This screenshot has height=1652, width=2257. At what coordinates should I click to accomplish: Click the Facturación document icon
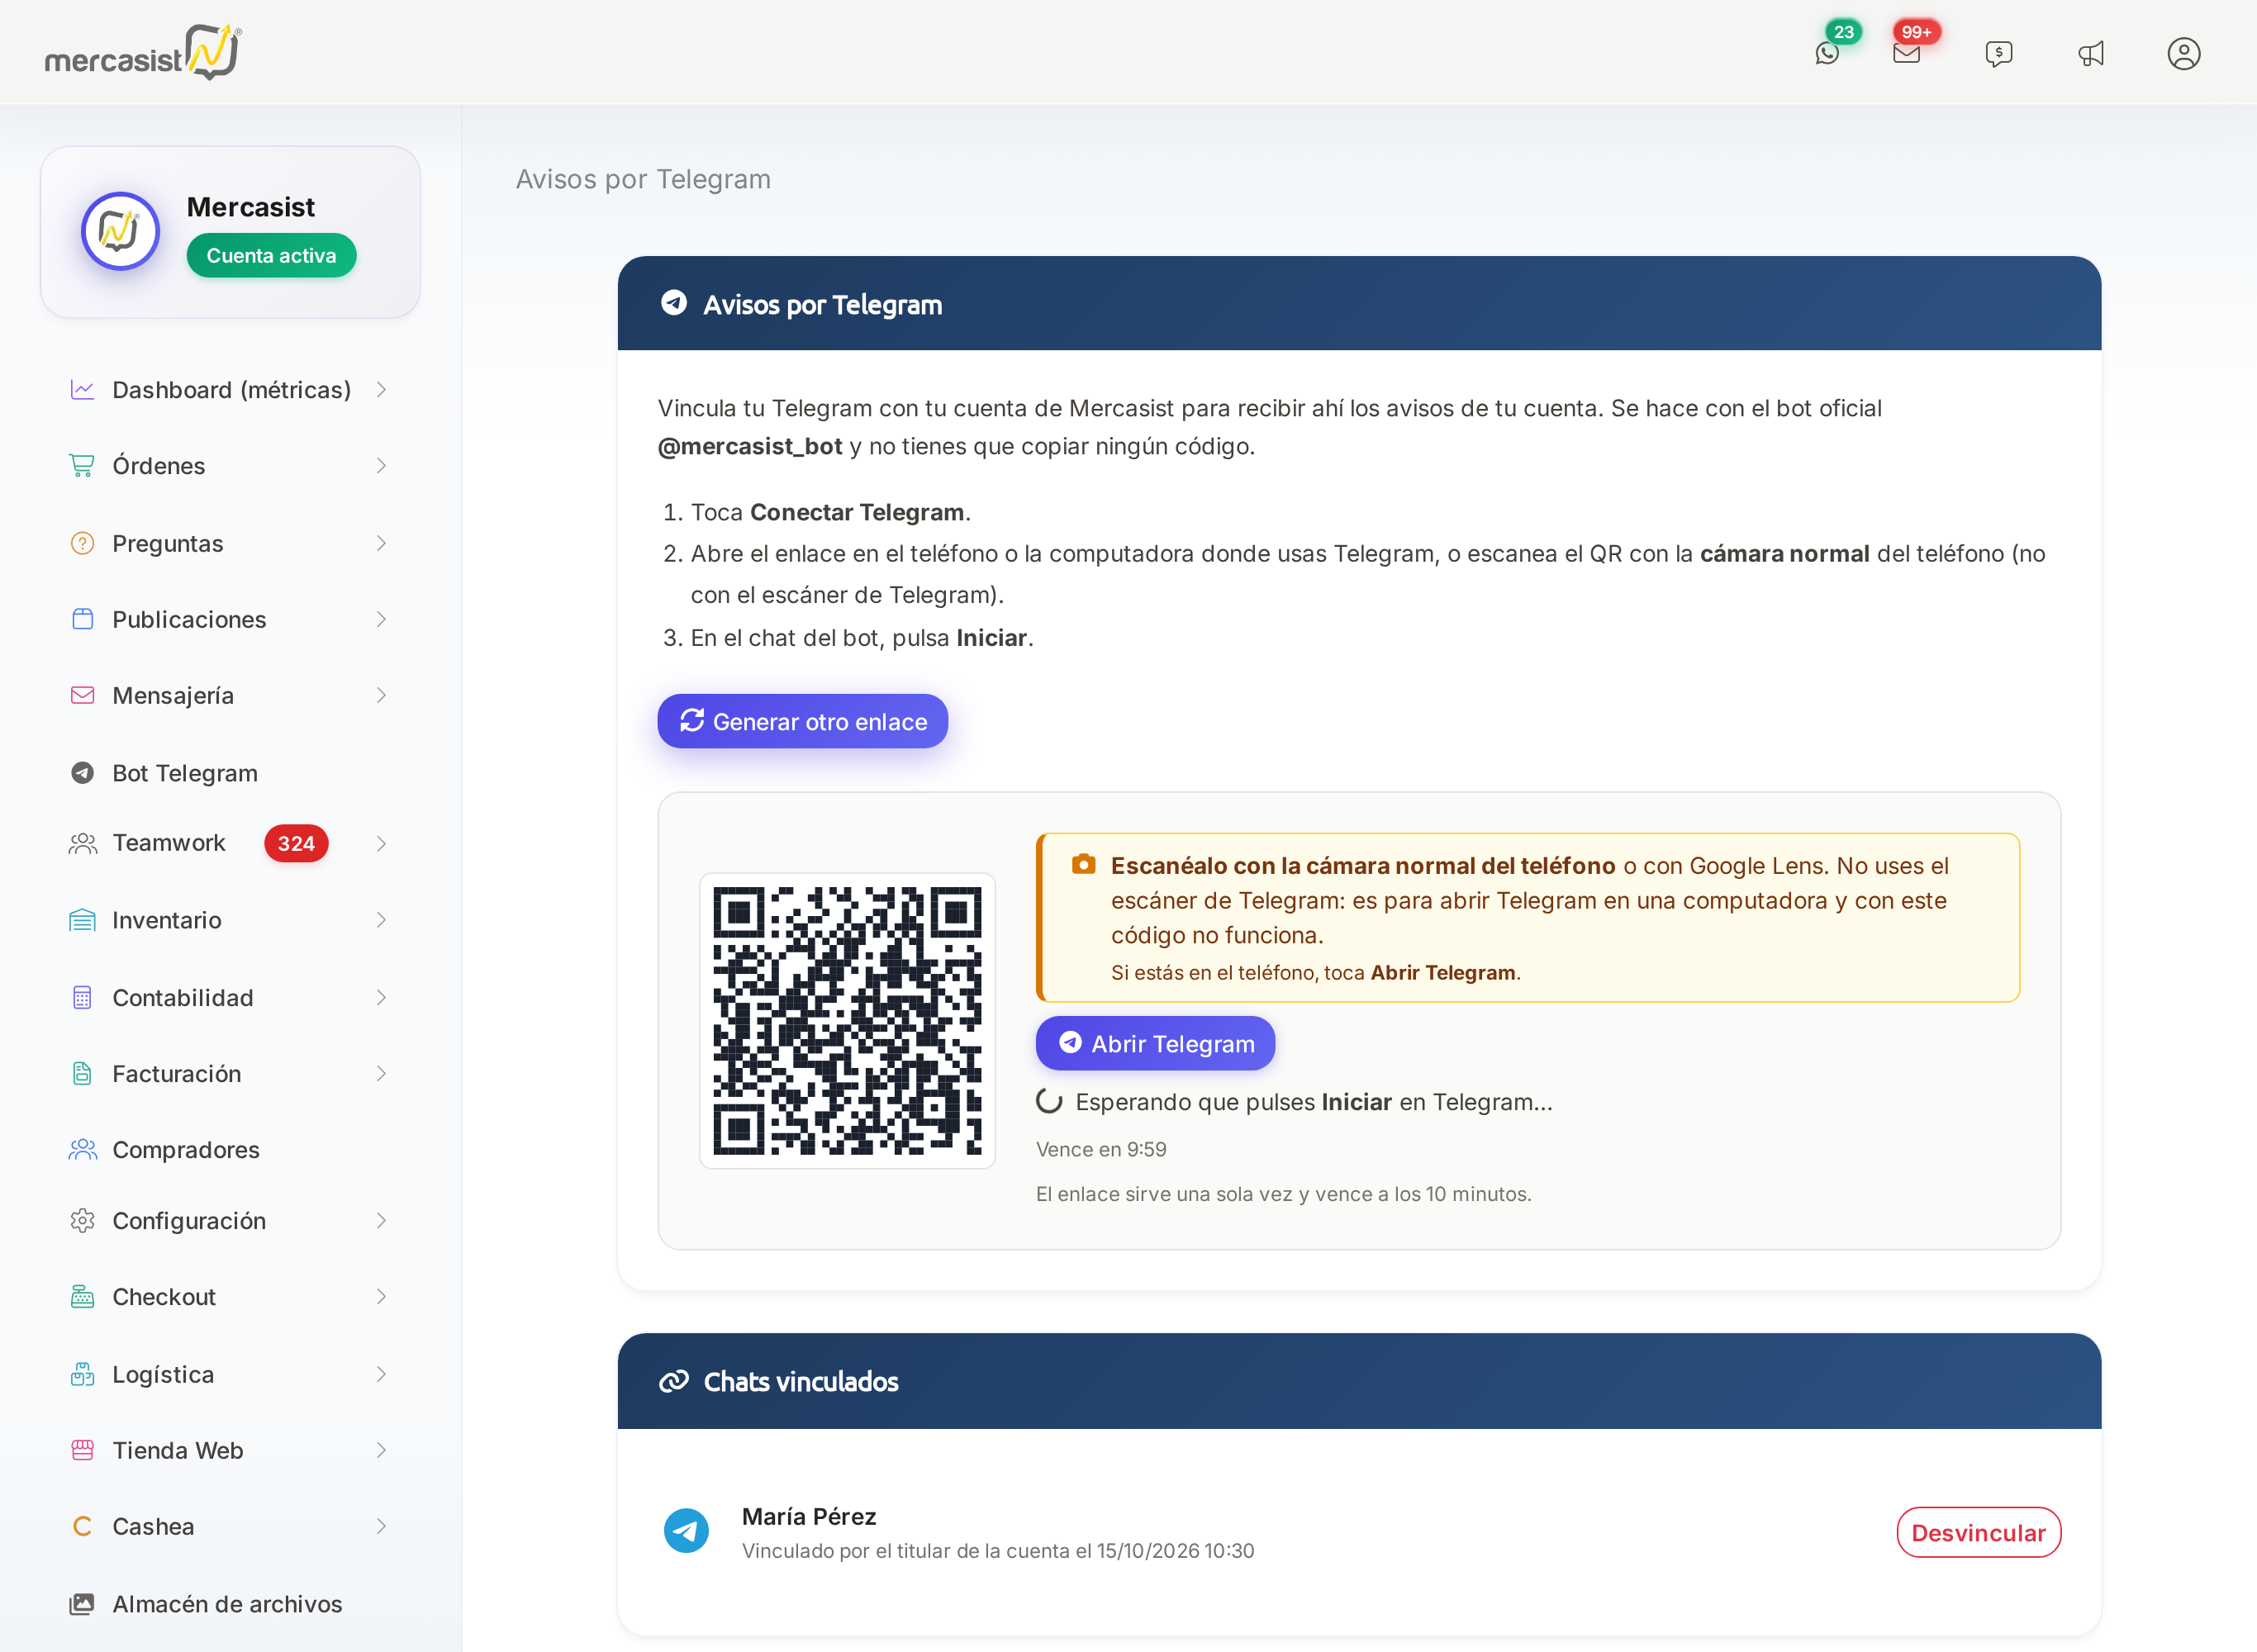(x=82, y=1073)
